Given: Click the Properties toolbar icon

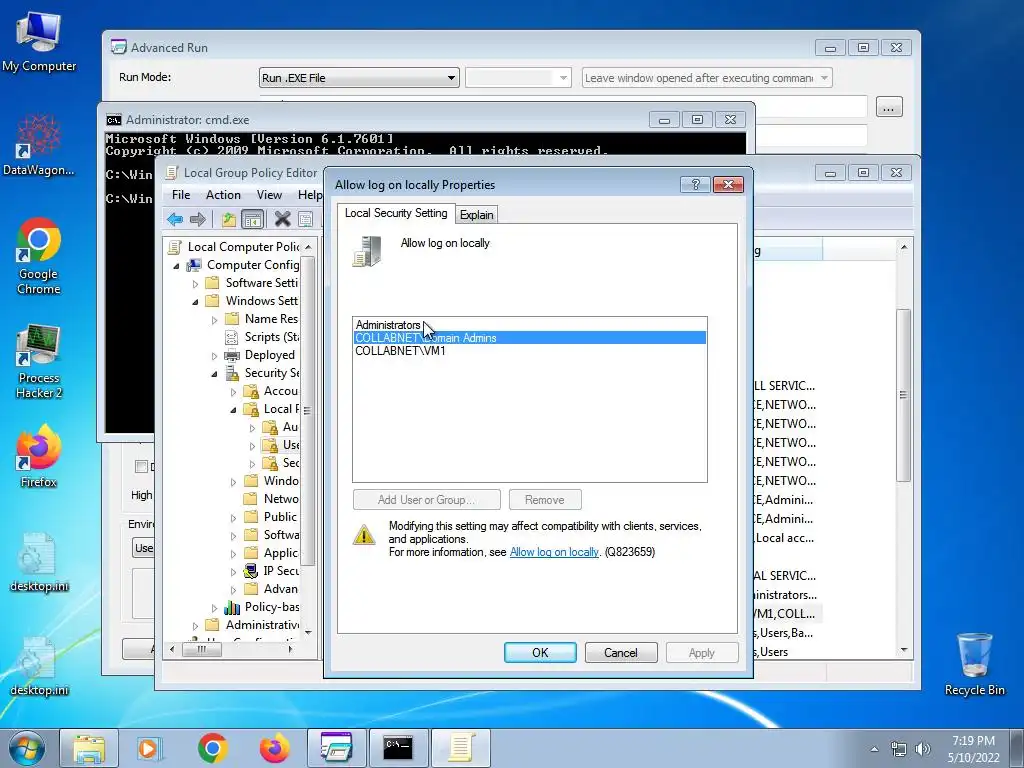Looking at the screenshot, I should tap(305, 219).
